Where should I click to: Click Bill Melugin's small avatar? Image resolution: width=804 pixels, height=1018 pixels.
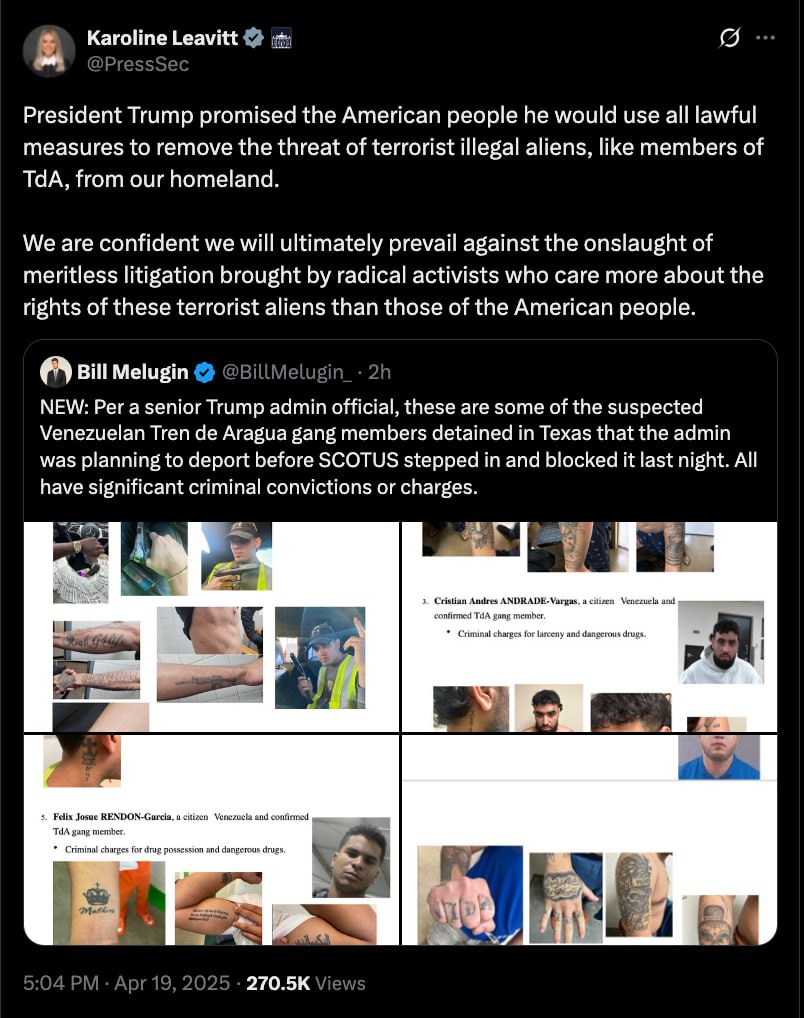56,372
